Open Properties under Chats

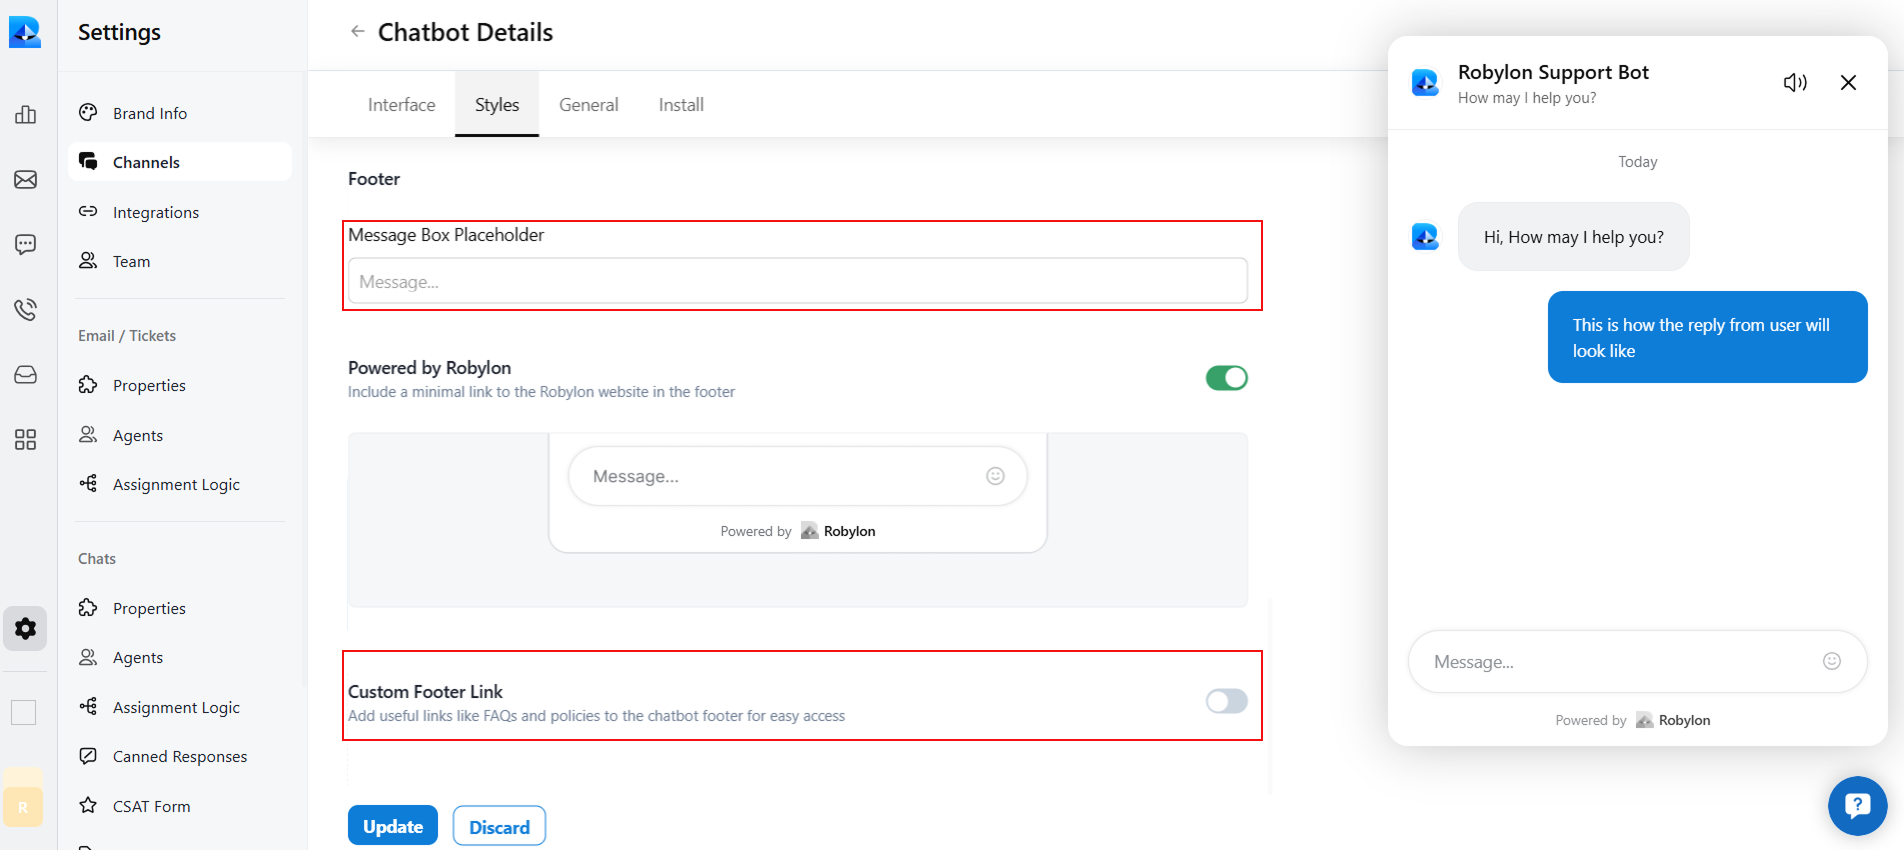(180, 608)
